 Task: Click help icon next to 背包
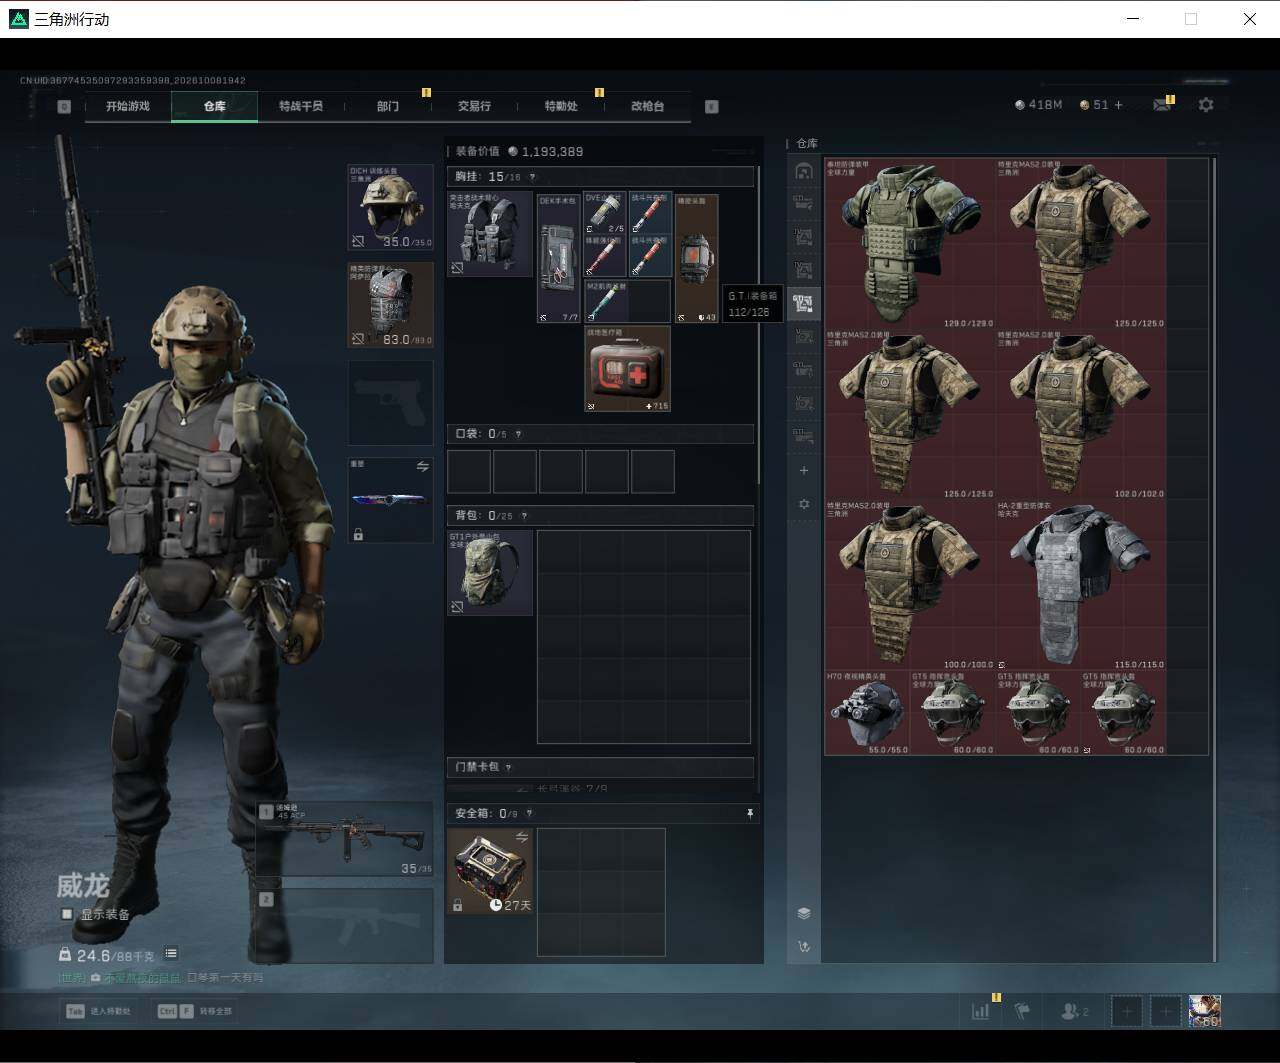pos(524,516)
